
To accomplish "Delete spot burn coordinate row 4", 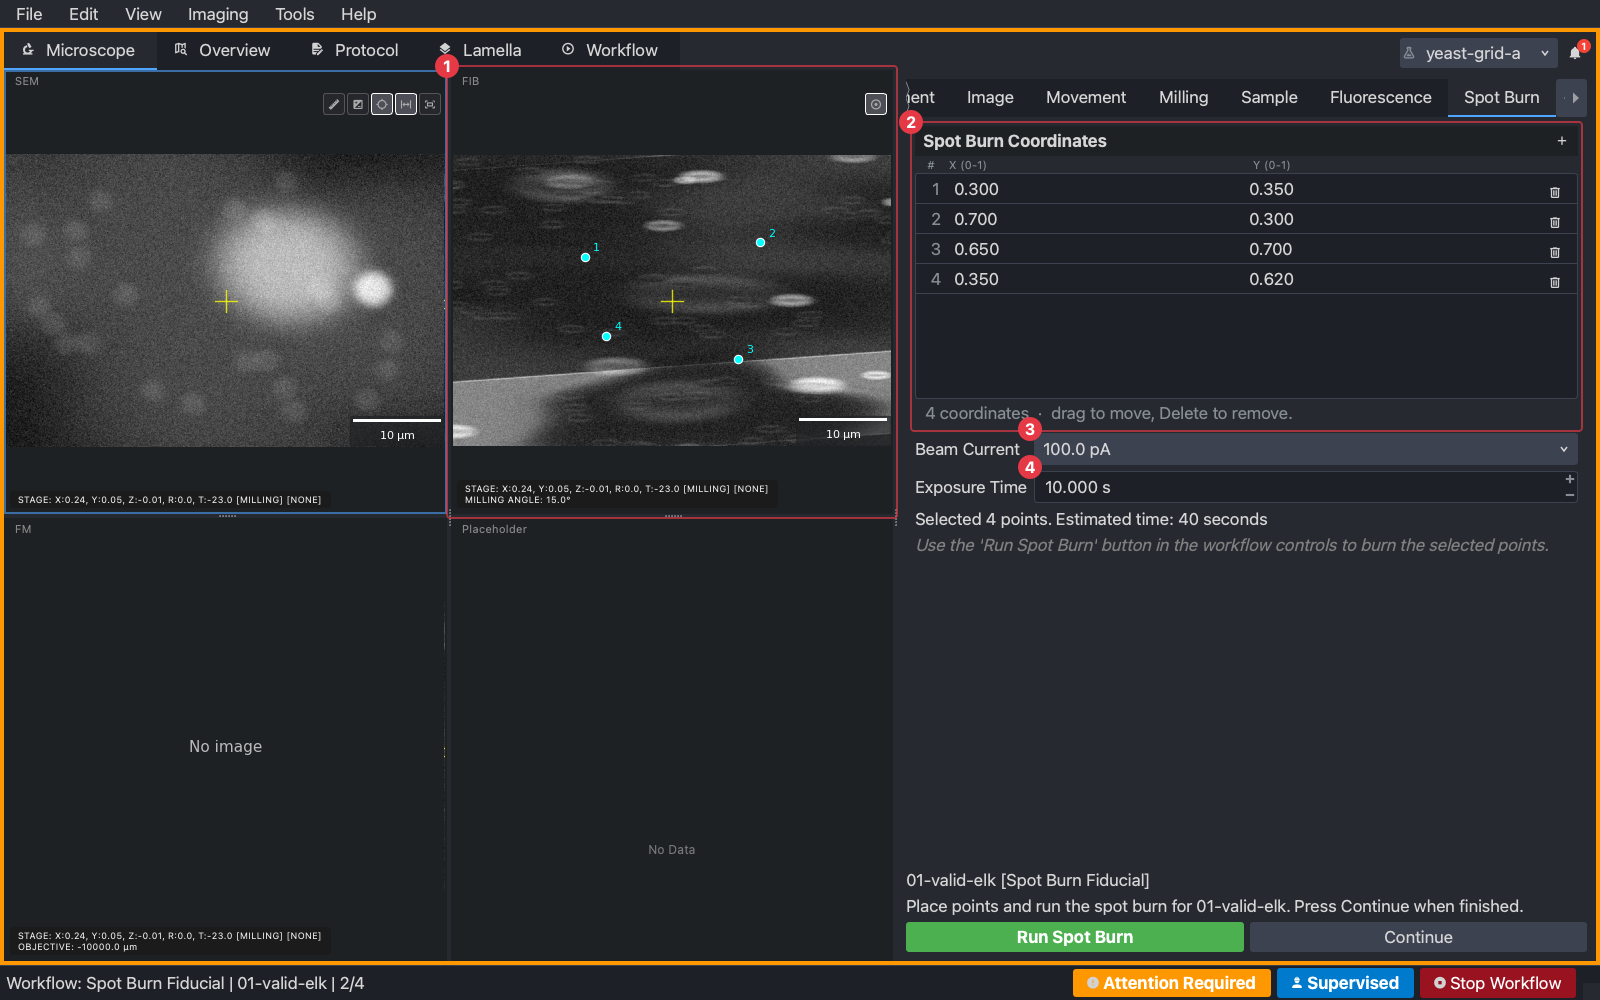I will click(1555, 282).
